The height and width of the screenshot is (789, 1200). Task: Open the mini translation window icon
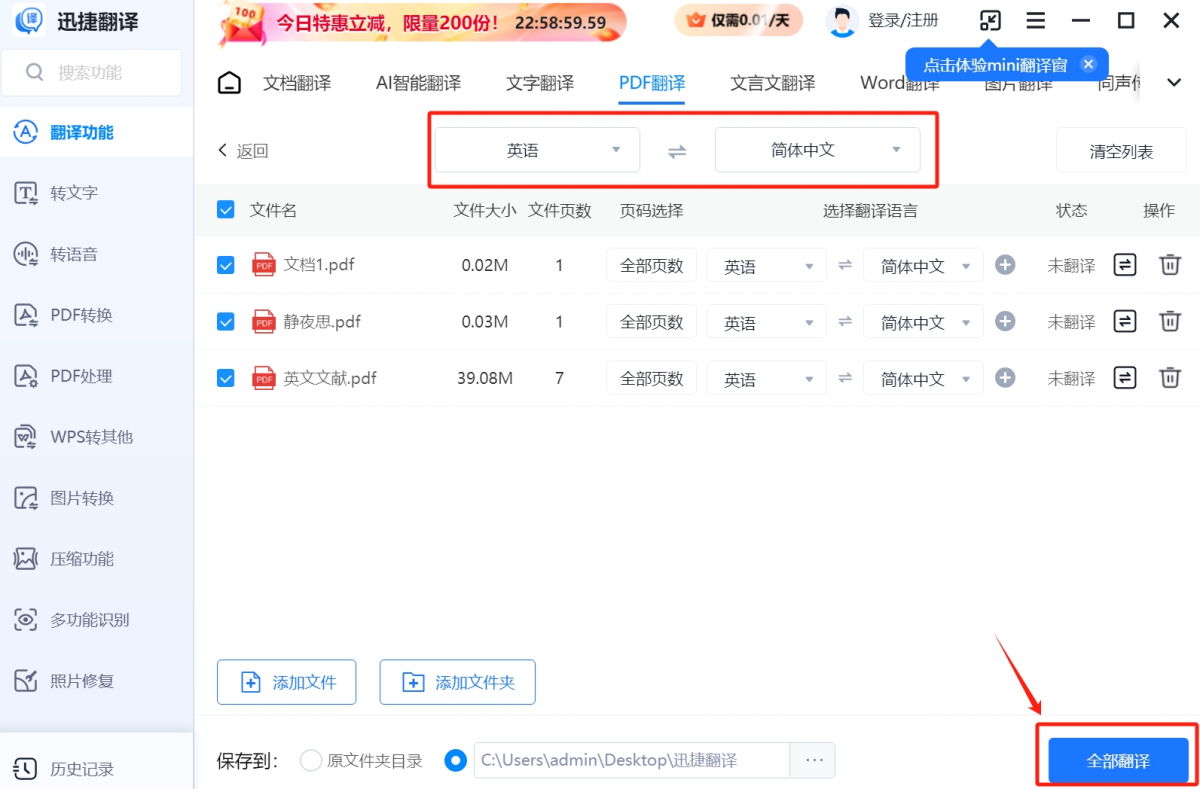click(x=989, y=21)
